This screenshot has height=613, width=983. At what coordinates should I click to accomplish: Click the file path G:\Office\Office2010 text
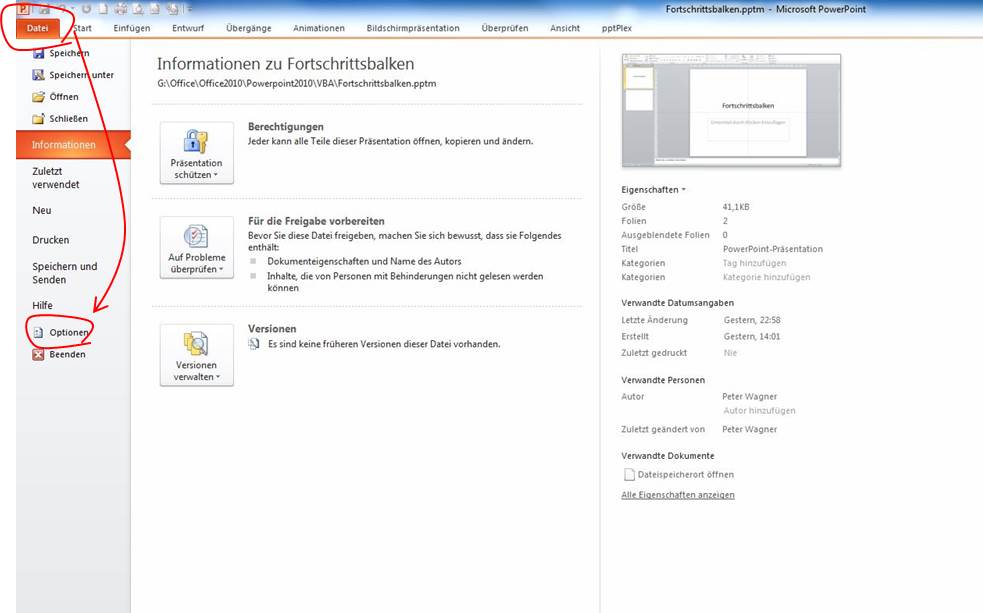(297, 83)
